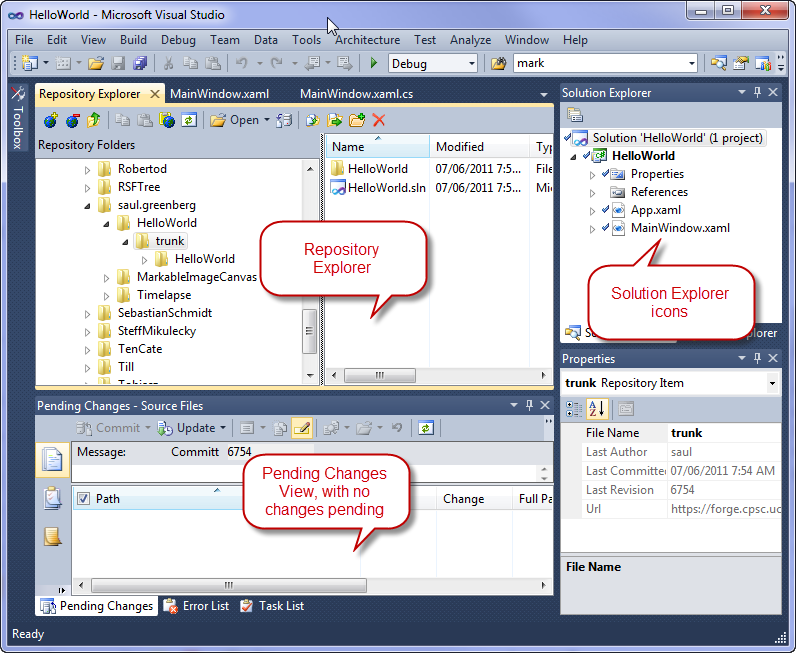Screen dimensions: 796x653
Task: Switch to Error List tab
Action: pyautogui.click(x=197, y=606)
